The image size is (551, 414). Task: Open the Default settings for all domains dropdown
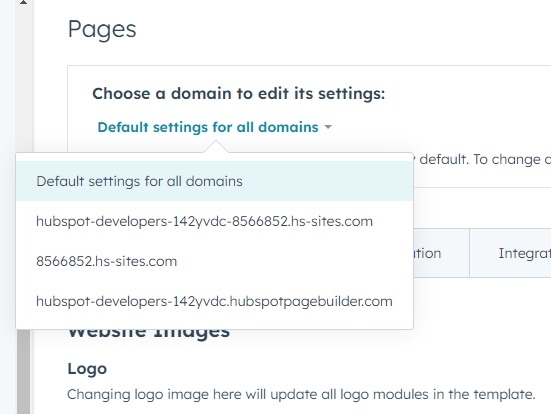(x=214, y=127)
